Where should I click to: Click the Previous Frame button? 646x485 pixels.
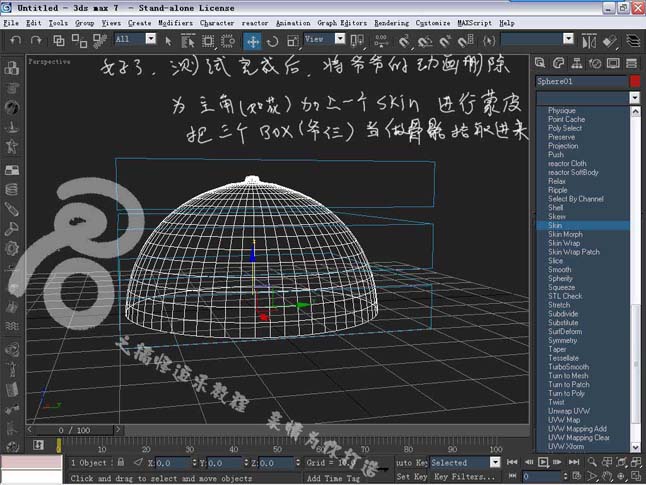[528, 462]
